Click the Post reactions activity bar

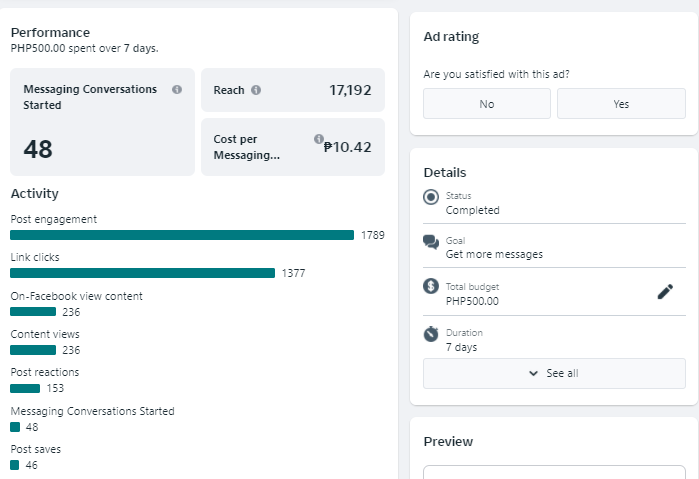point(25,388)
